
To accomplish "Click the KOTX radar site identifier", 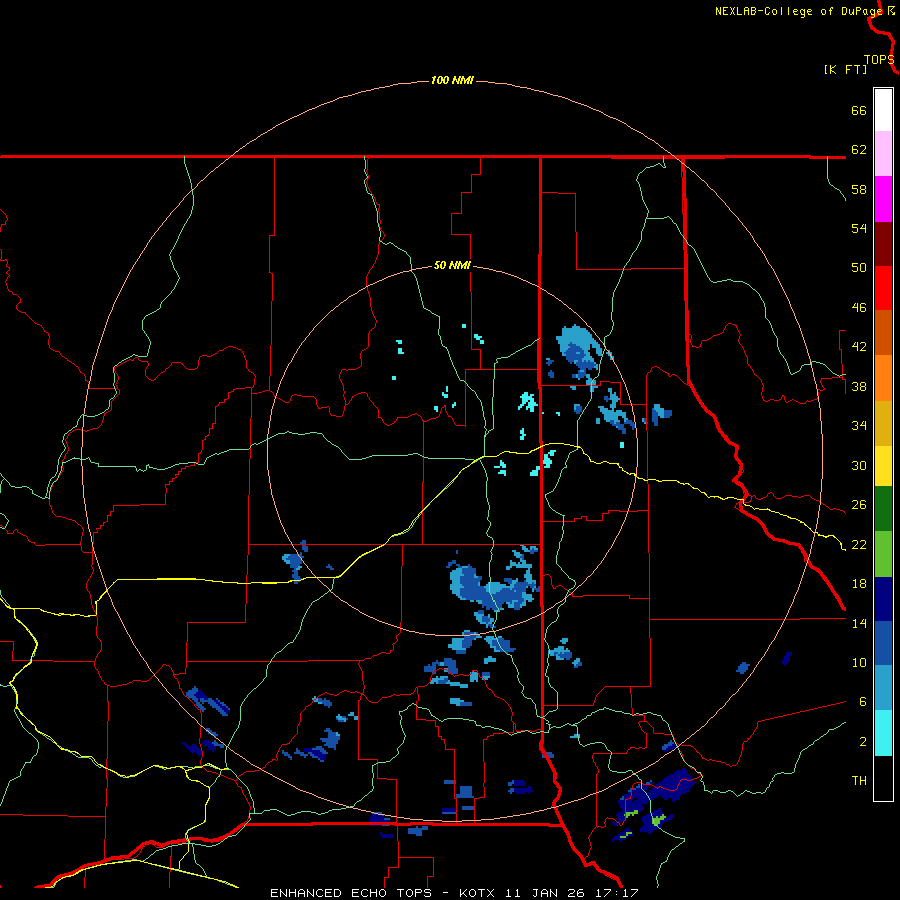I will pos(479,893).
